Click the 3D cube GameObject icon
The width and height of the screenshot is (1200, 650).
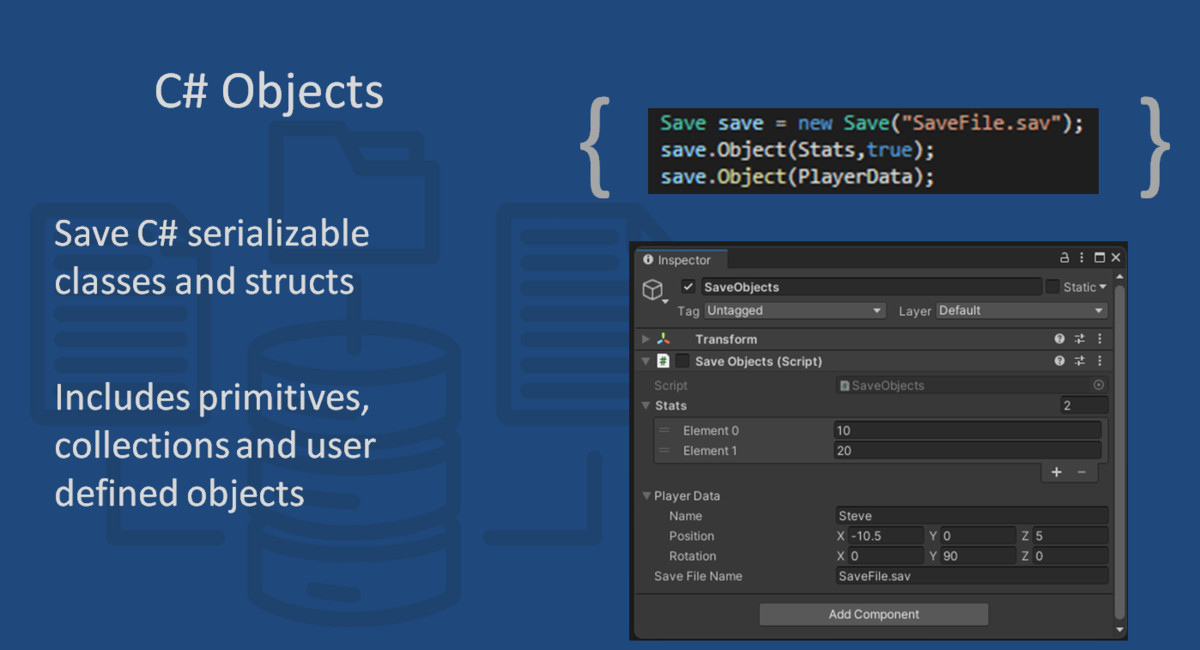pos(653,287)
